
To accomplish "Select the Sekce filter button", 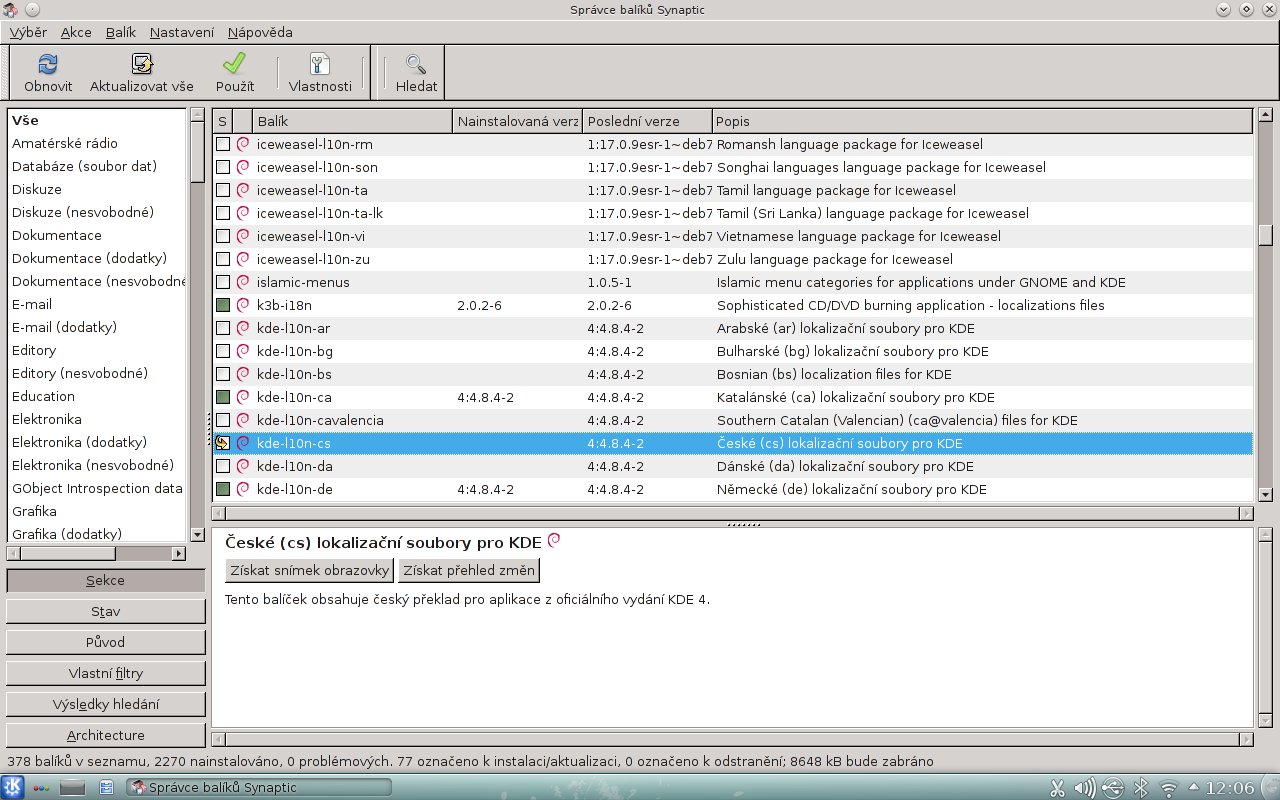I will pos(106,580).
